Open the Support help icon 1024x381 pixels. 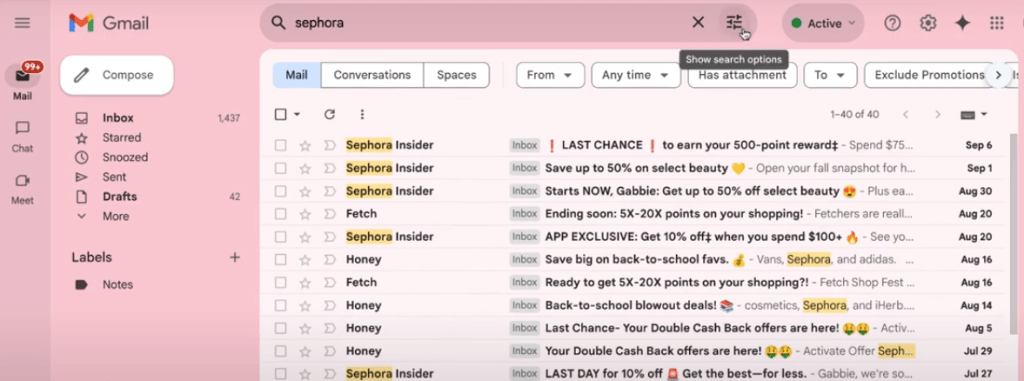point(892,23)
